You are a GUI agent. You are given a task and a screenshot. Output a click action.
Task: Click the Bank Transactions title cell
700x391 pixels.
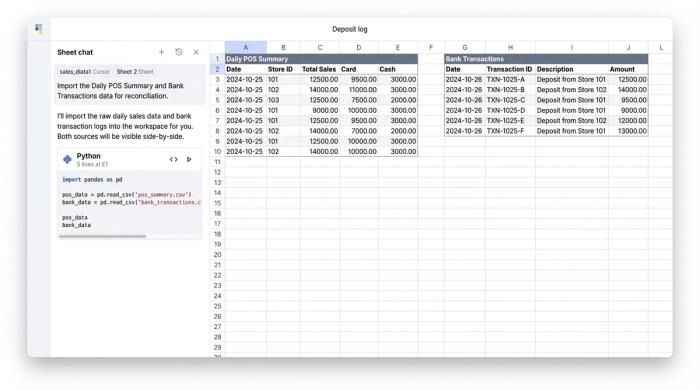tap(546, 59)
